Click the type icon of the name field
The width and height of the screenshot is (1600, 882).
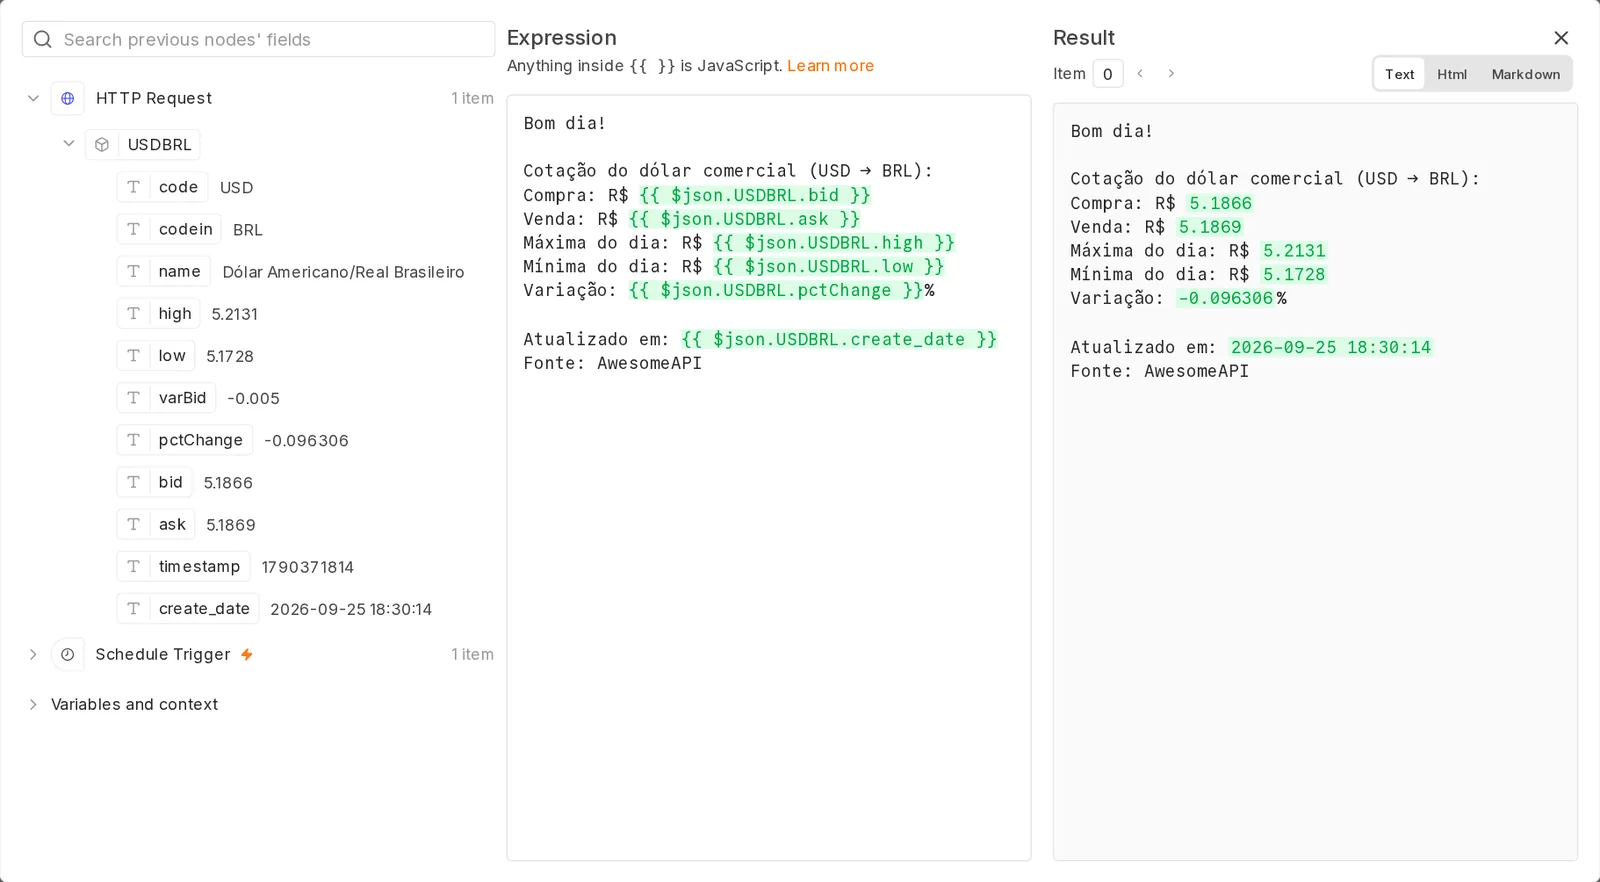click(133, 271)
